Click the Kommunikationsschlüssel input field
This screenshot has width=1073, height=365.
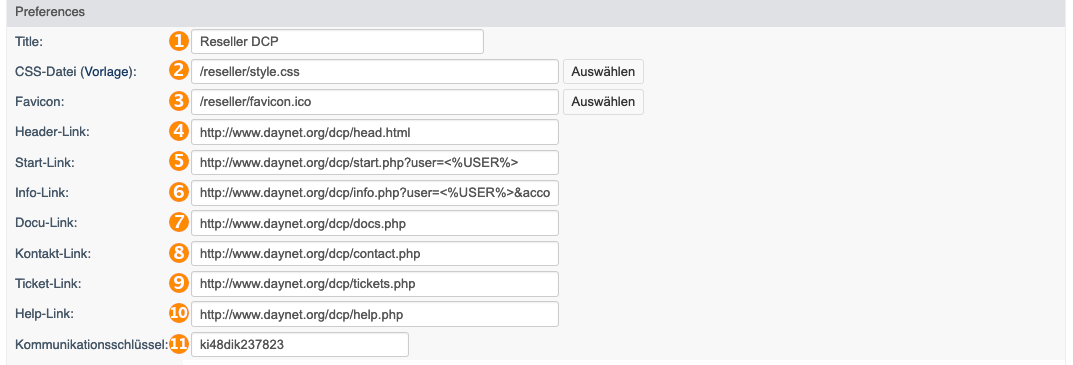point(300,344)
